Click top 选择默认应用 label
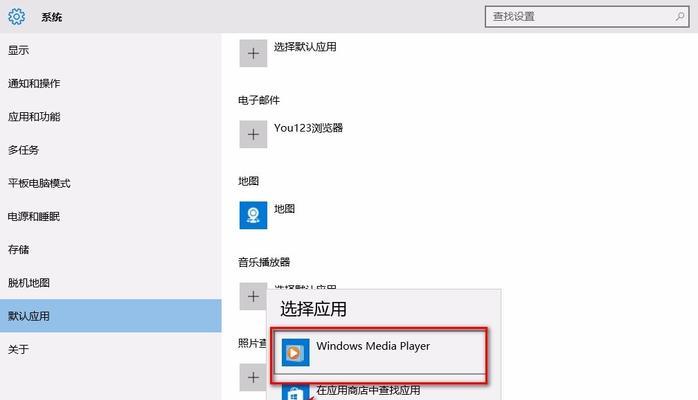The image size is (698, 400). pyautogui.click(x=305, y=47)
